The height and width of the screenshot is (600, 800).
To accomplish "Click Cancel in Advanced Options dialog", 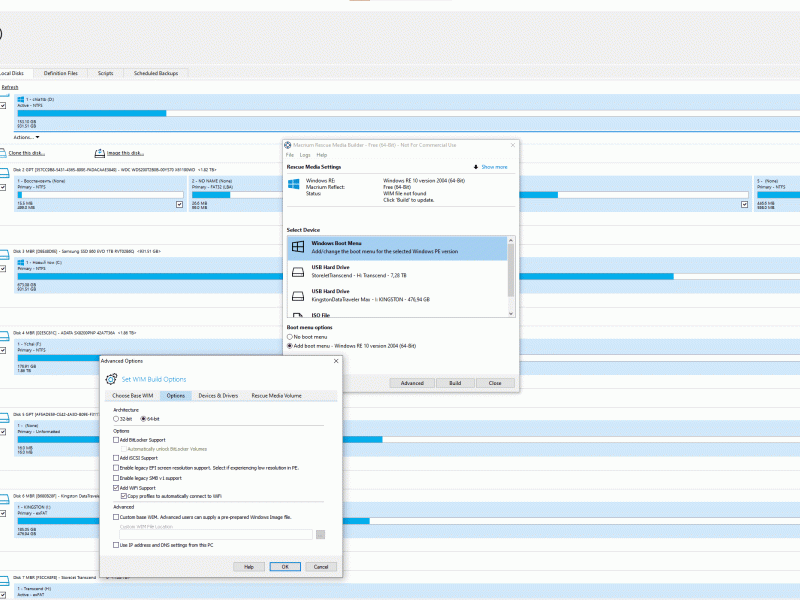I will click(x=321, y=567).
